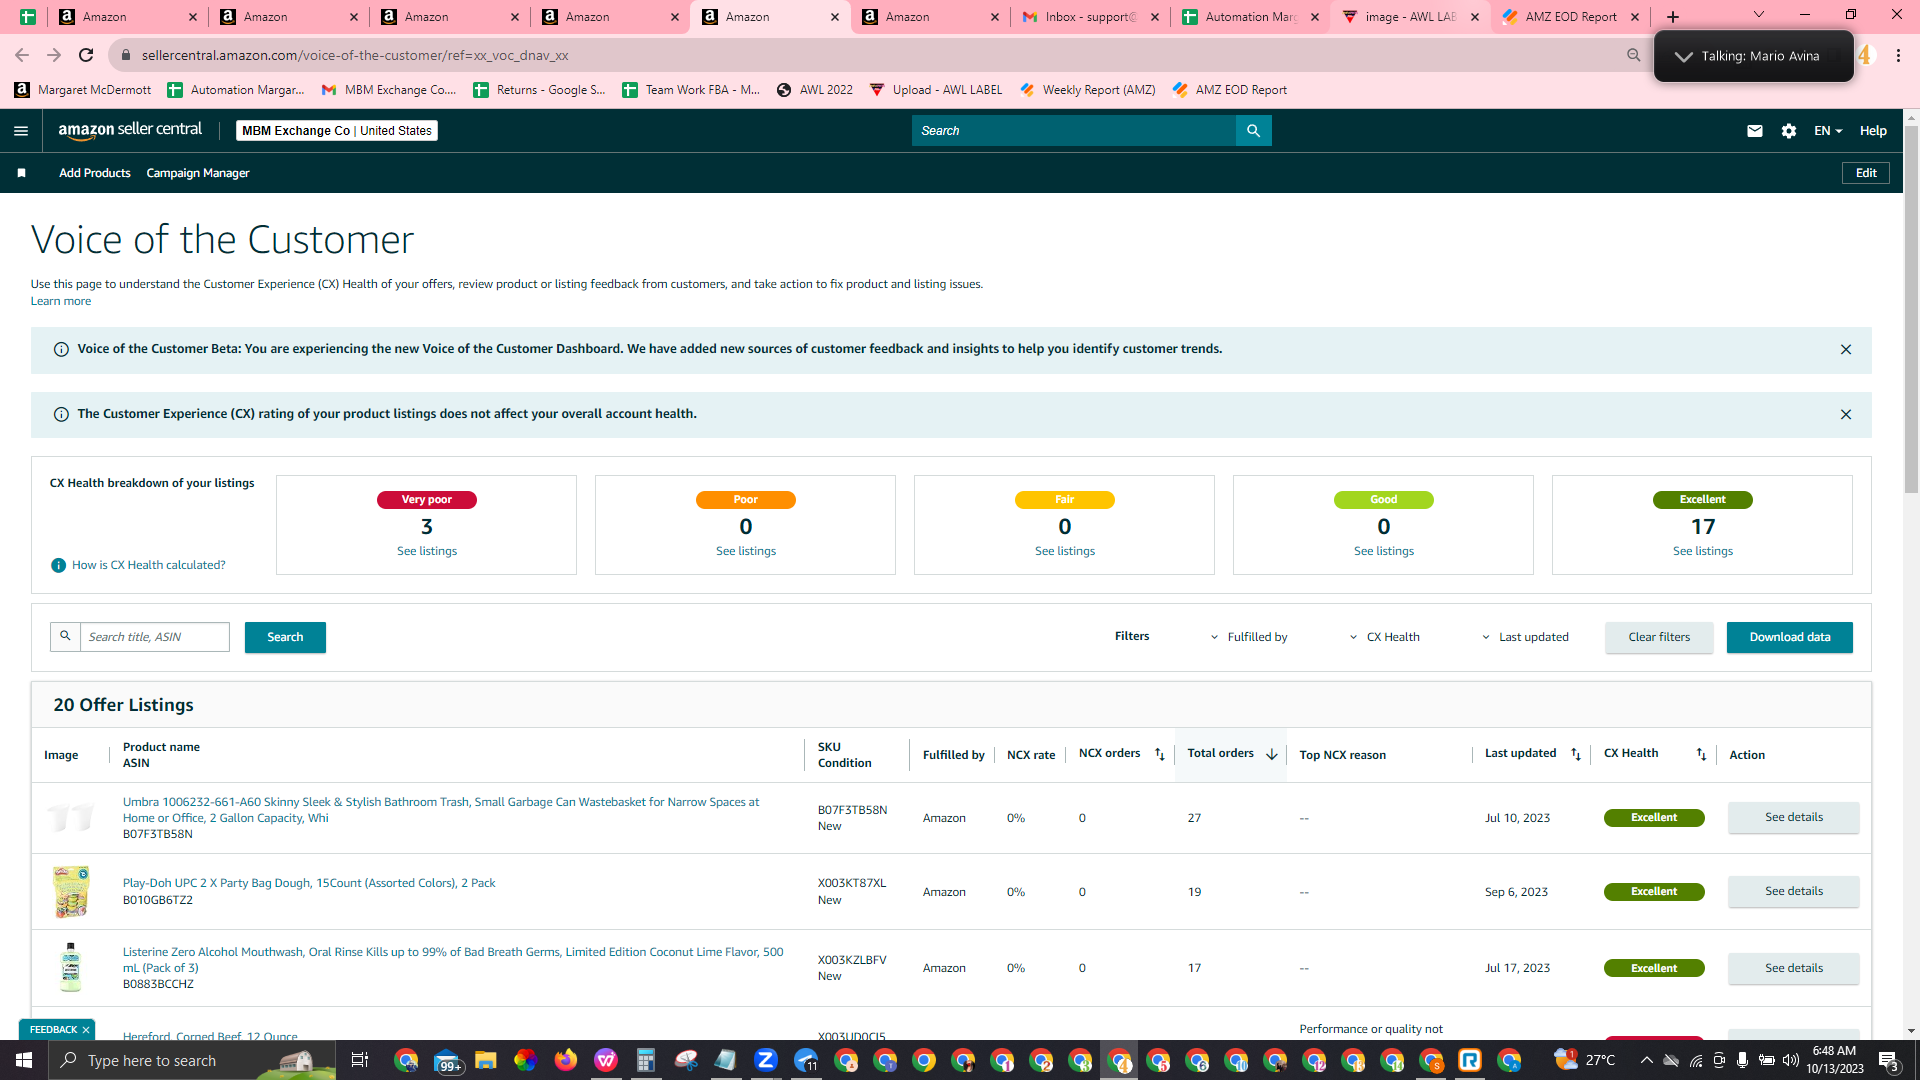Open the EN language dropdown

(x=1828, y=131)
